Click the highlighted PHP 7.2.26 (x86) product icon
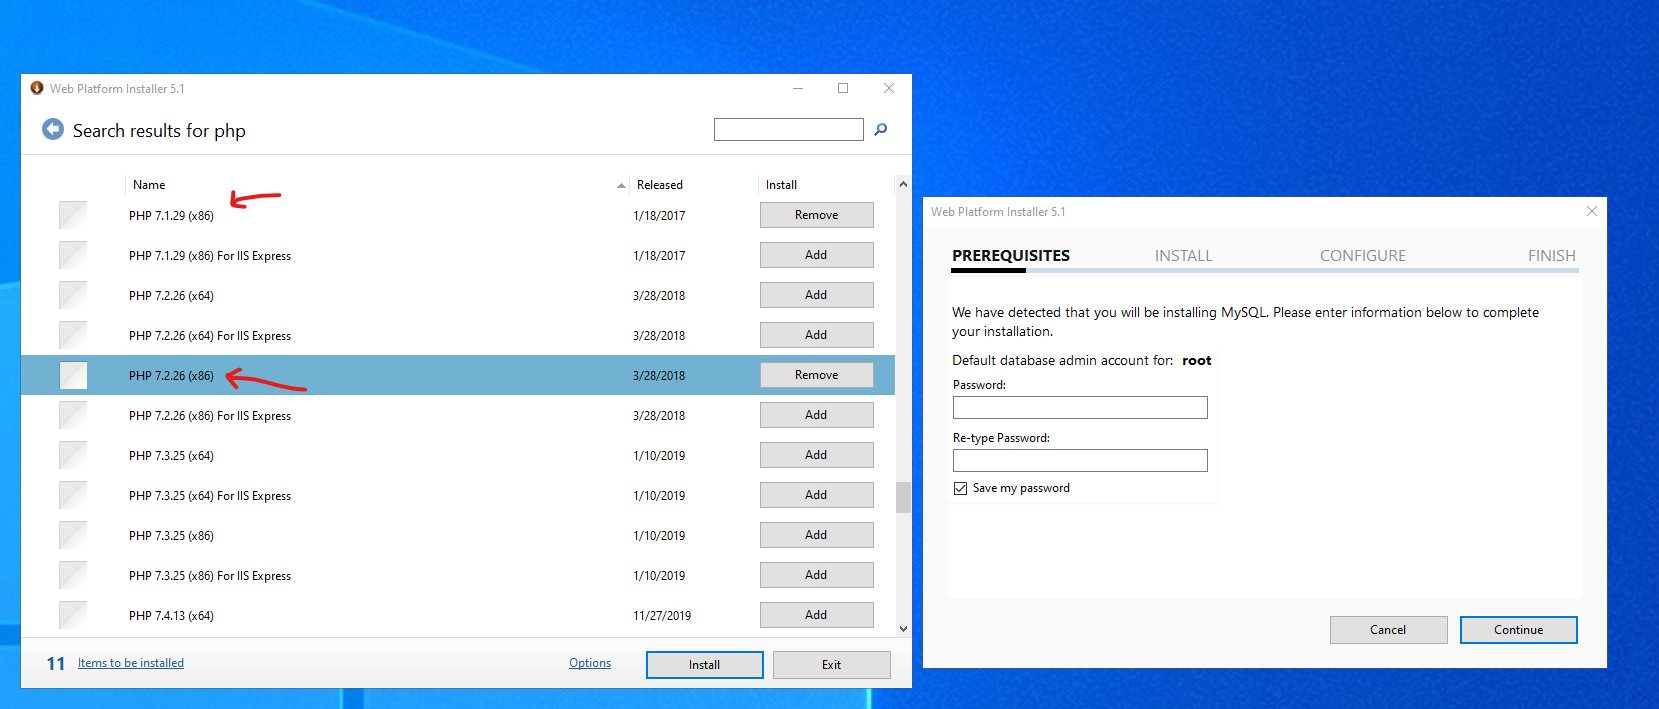 click(x=73, y=375)
